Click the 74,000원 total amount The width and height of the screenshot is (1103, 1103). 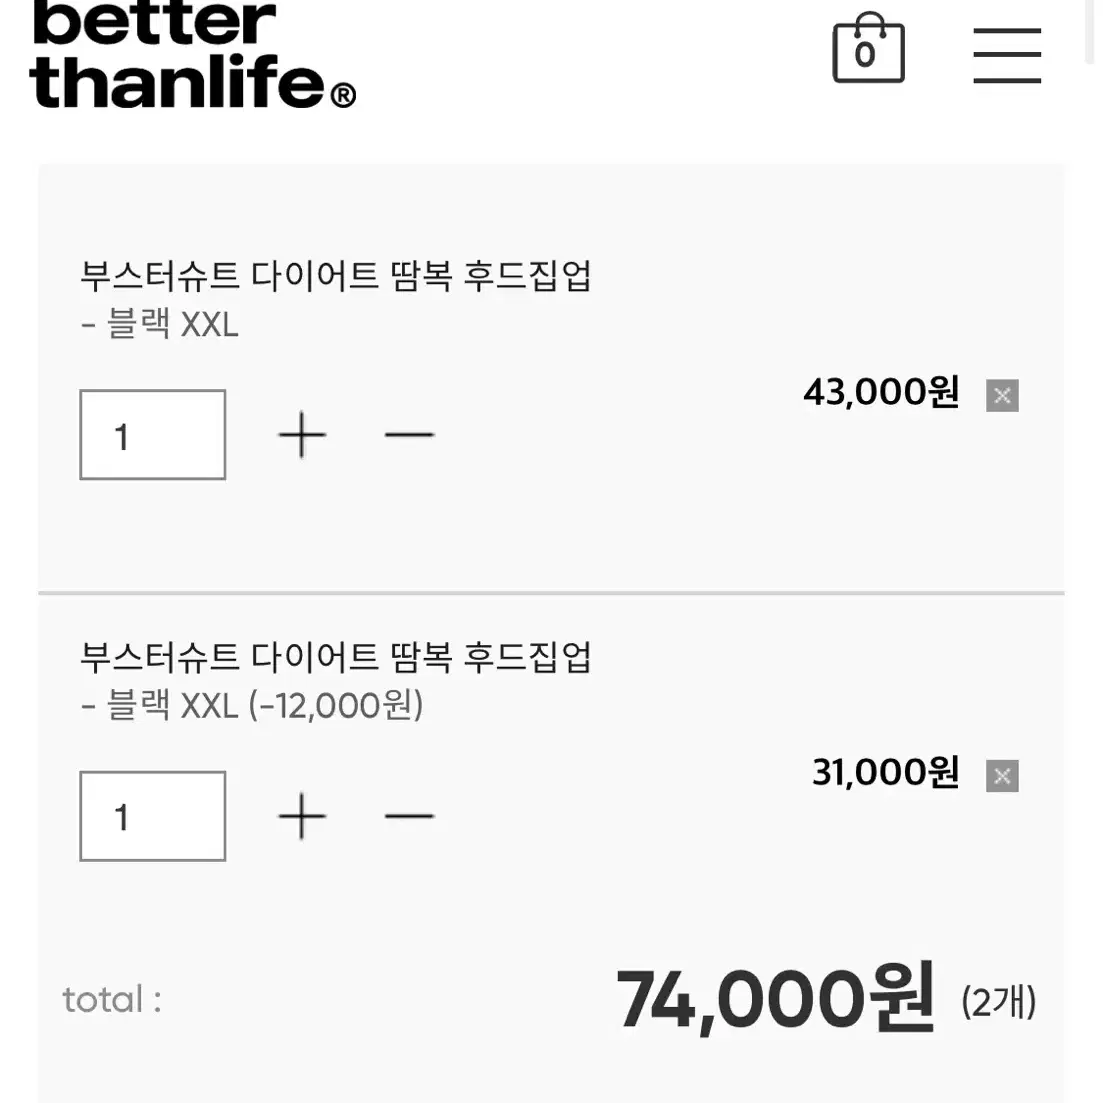coord(775,999)
